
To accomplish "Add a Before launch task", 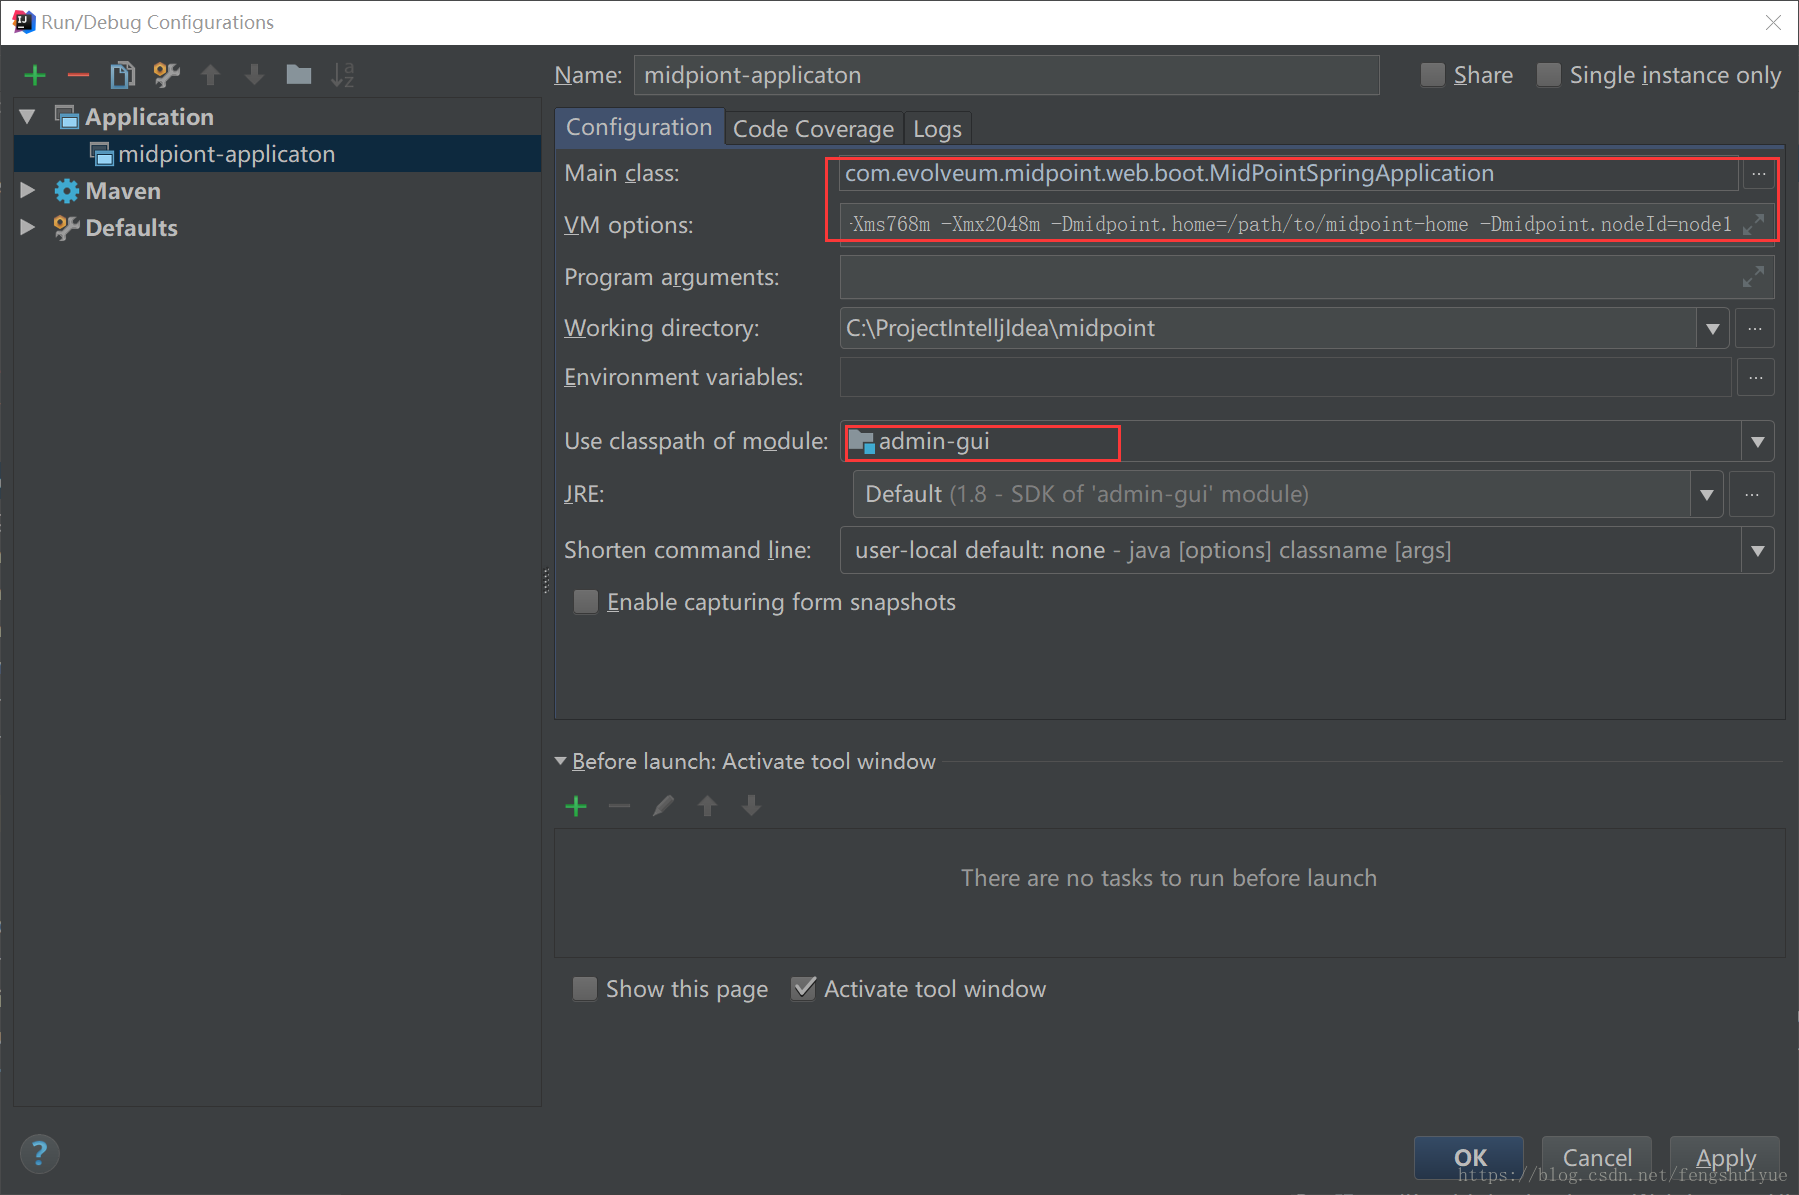I will tap(576, 806).
